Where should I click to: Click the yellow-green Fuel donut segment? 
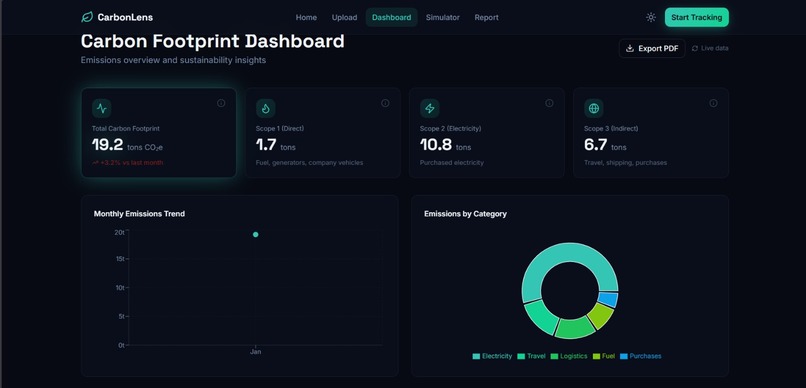click(x=600, y=316)
